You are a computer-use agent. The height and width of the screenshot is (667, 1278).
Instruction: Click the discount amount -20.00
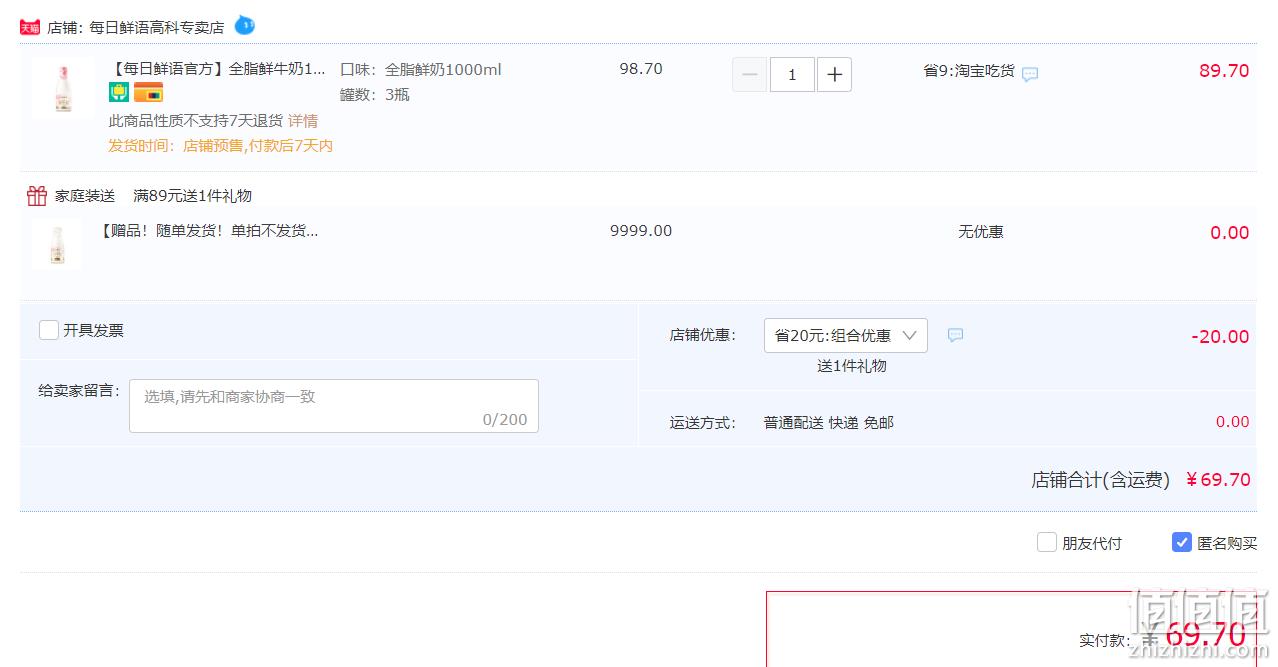pyautogui.click(x=1220, y=337)
